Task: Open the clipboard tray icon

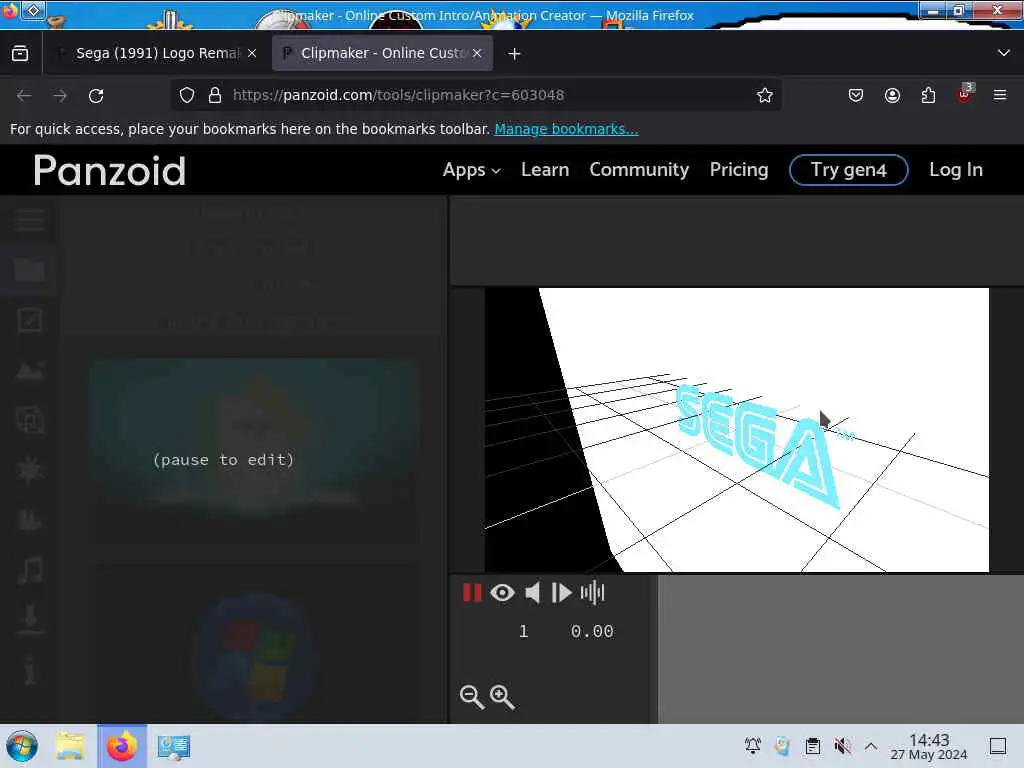Action: point(812,746)
